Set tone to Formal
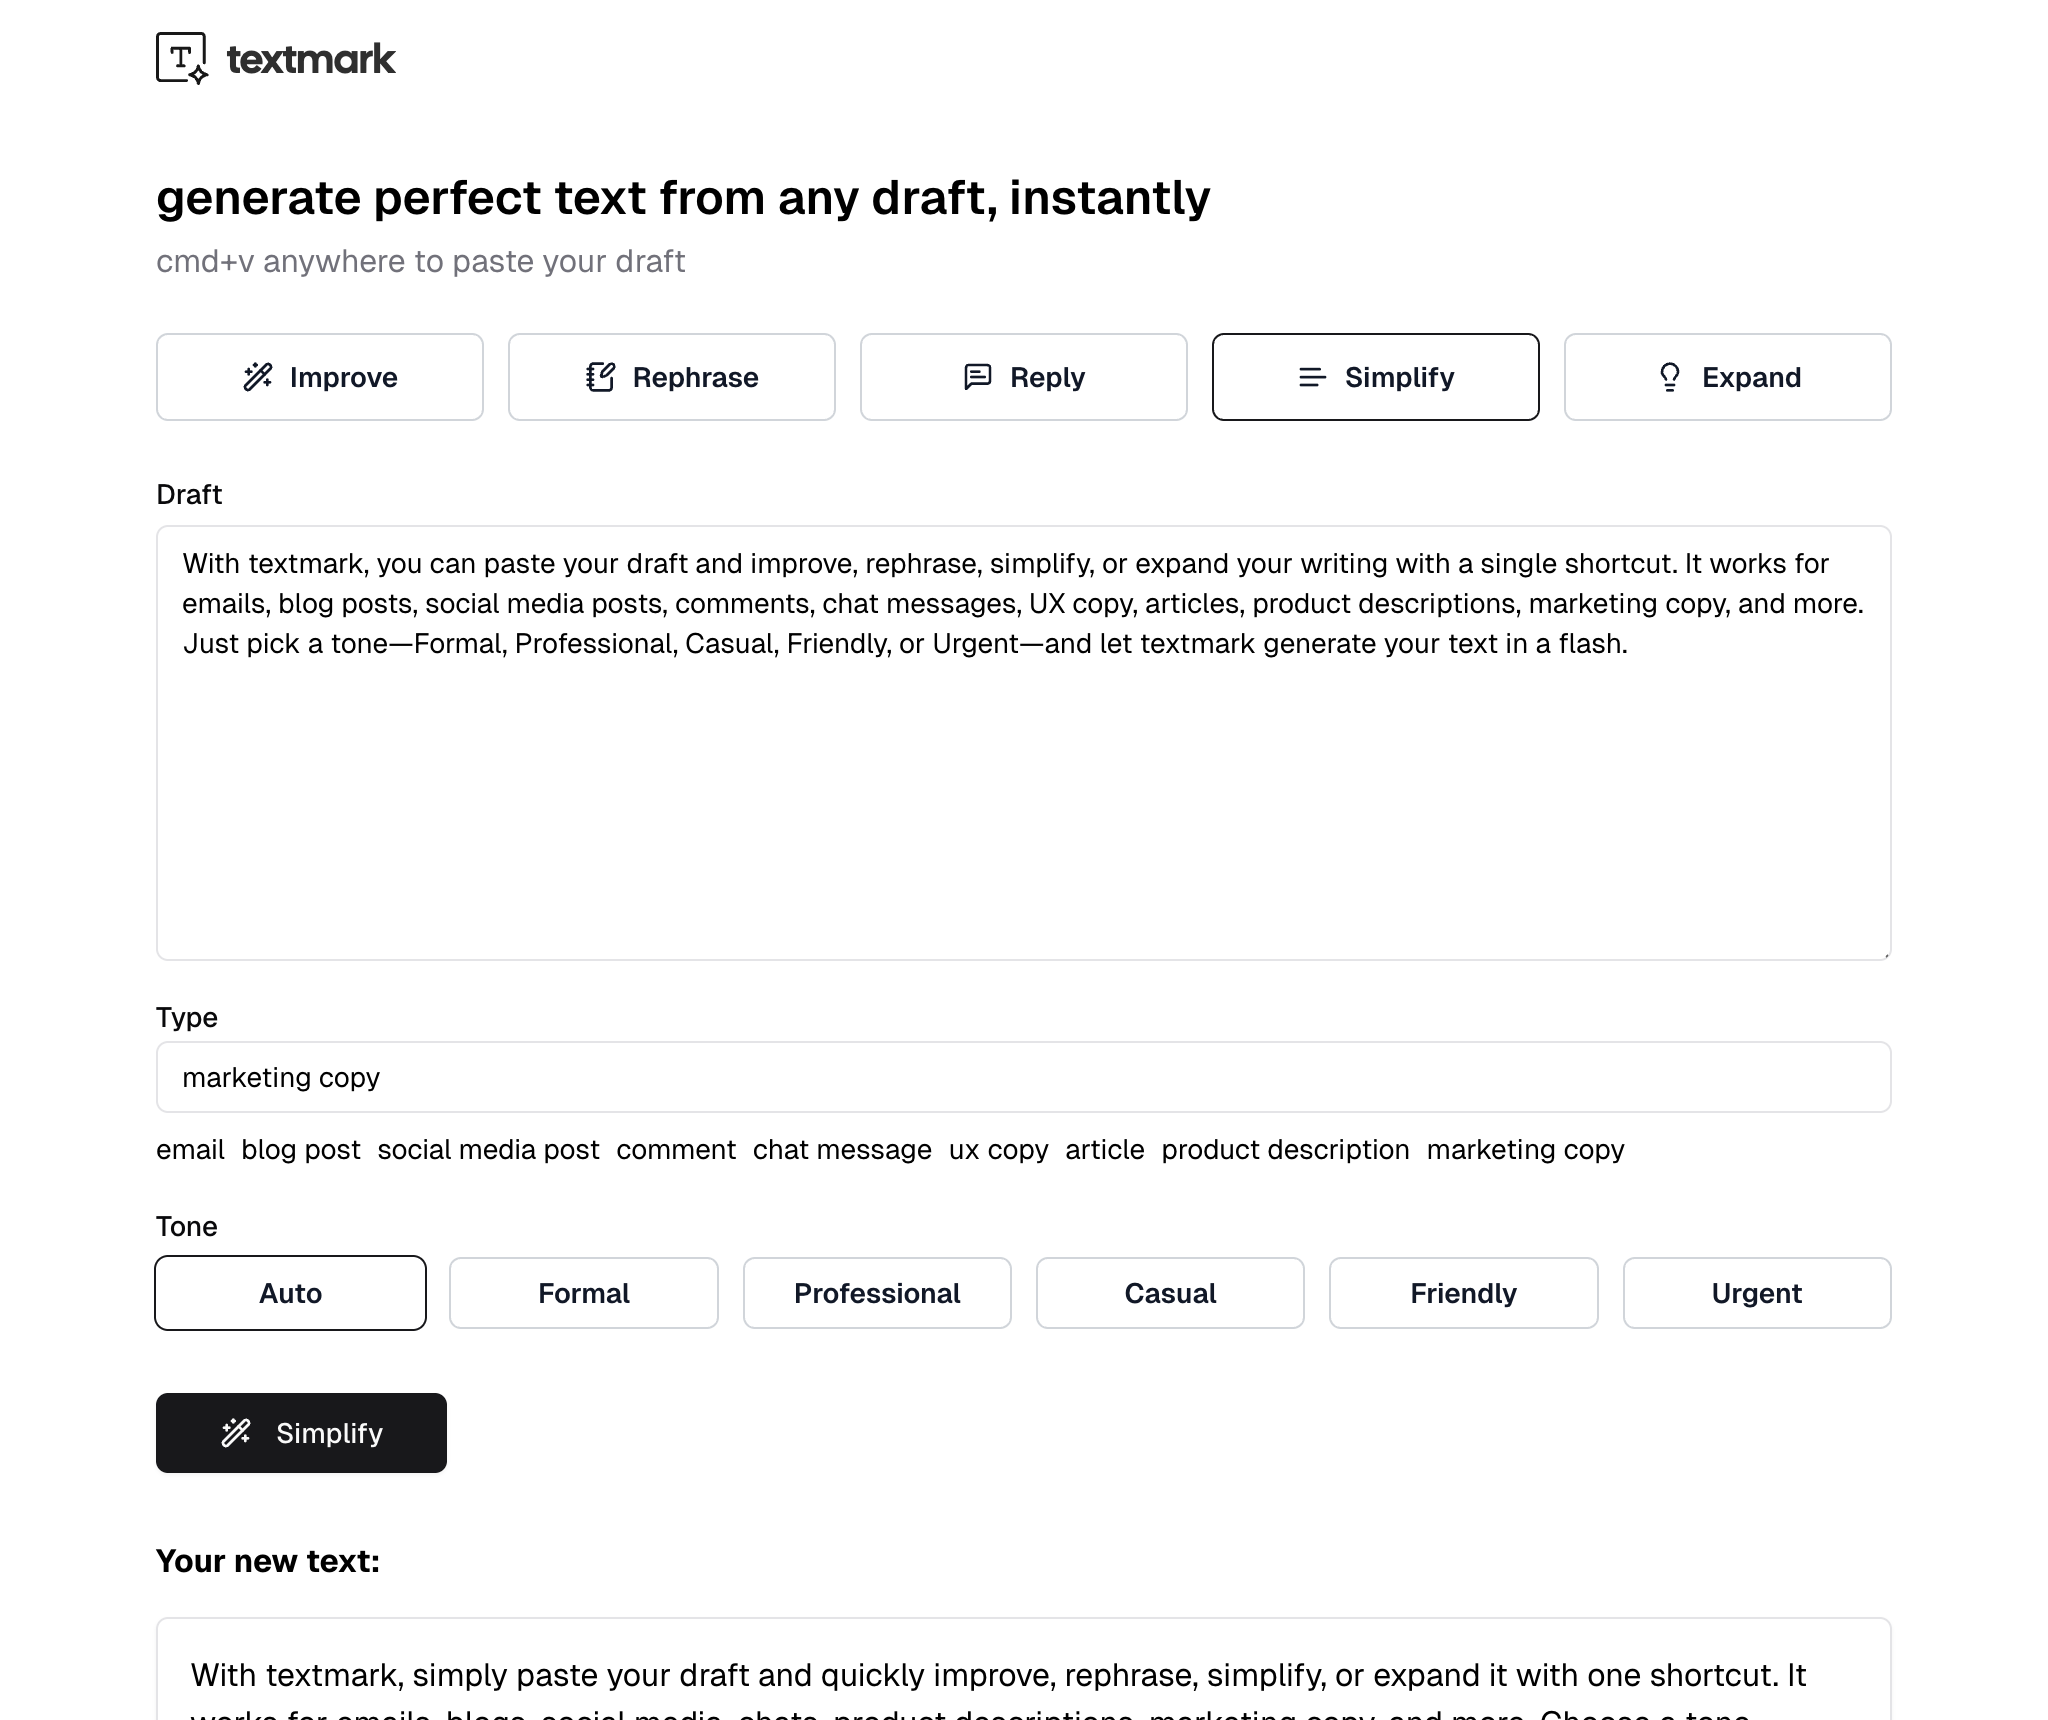 (584, 1293)
